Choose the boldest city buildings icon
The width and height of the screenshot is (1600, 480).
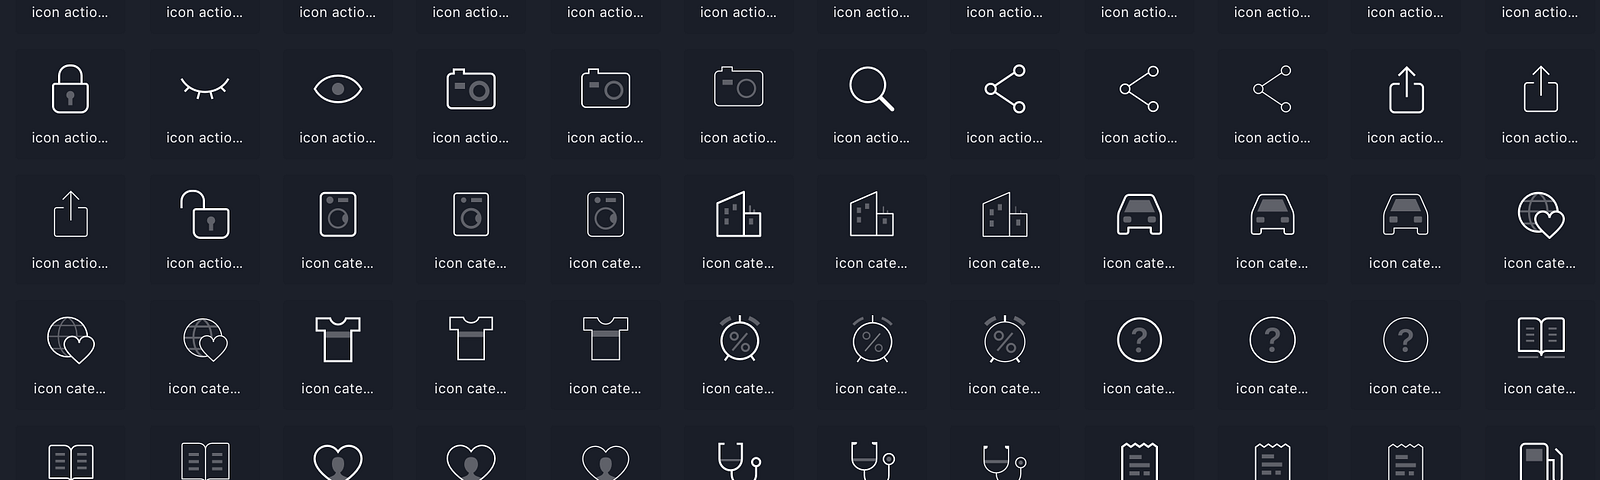tap(738, 215)
